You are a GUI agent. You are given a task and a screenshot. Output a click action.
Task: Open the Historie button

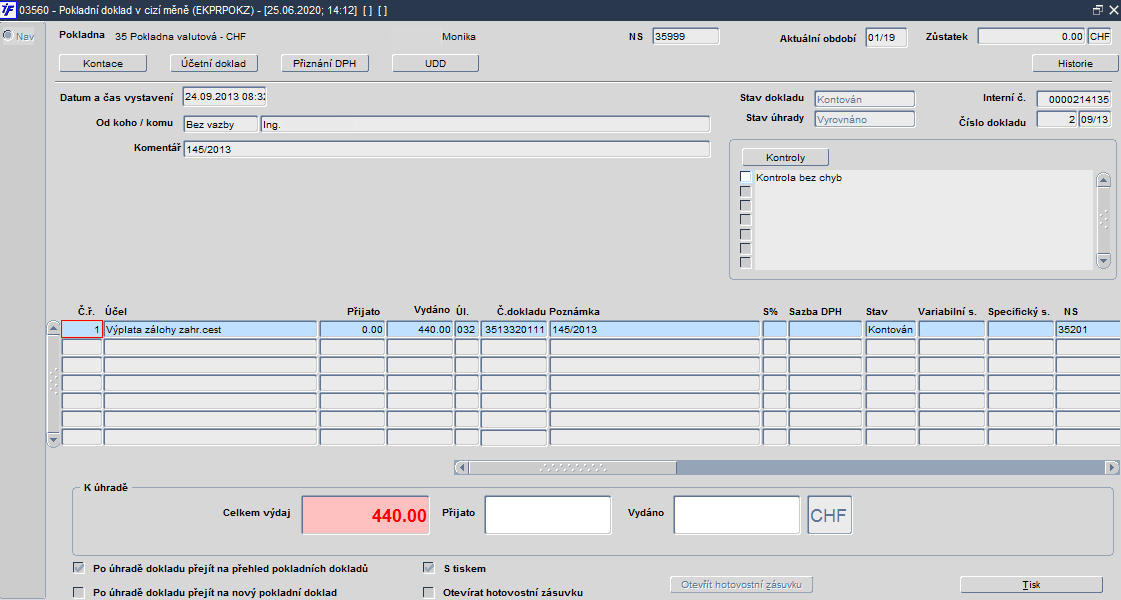[1075, 64]
